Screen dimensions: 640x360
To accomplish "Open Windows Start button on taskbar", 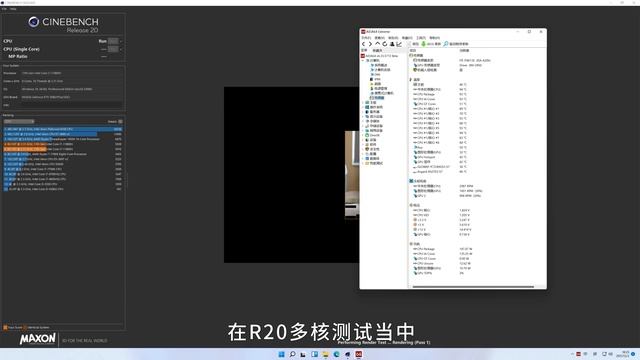I will (281, 354).
